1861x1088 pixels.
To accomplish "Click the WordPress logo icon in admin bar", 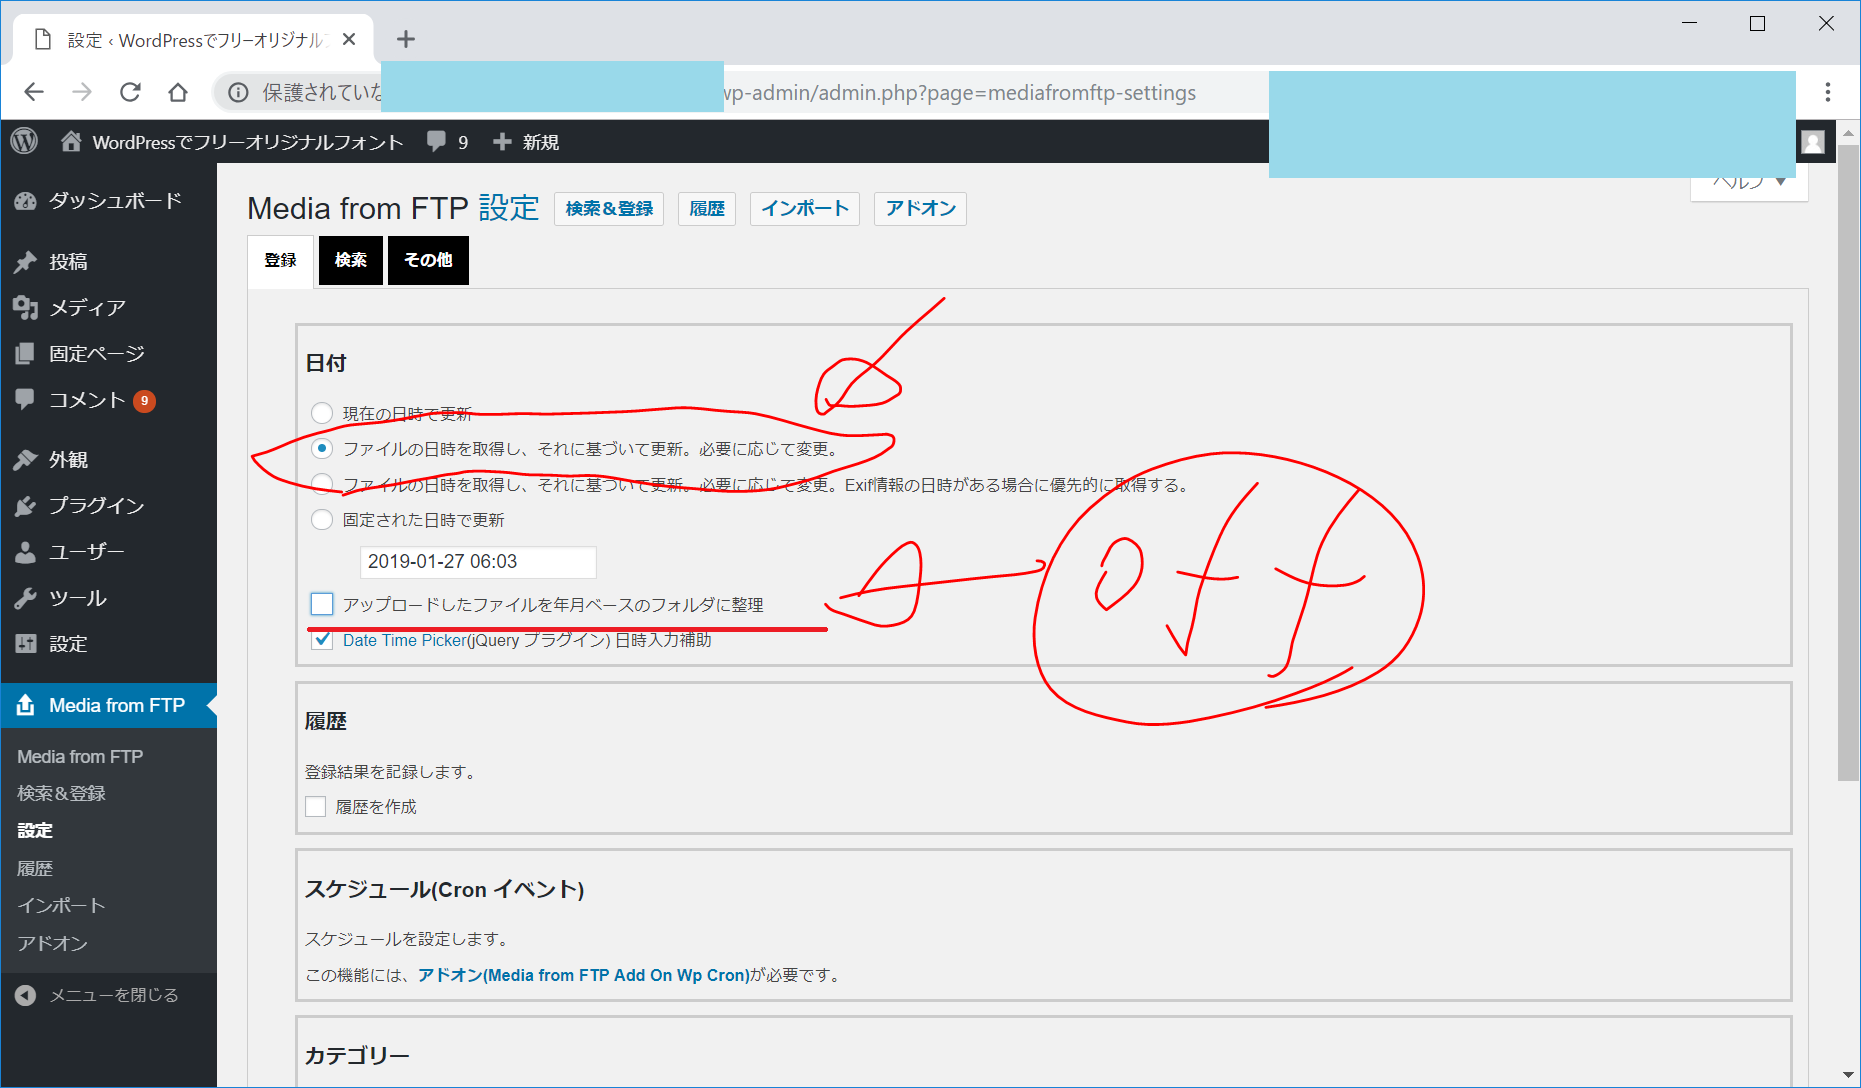I will pyautogui.click(x=25, y=141).
